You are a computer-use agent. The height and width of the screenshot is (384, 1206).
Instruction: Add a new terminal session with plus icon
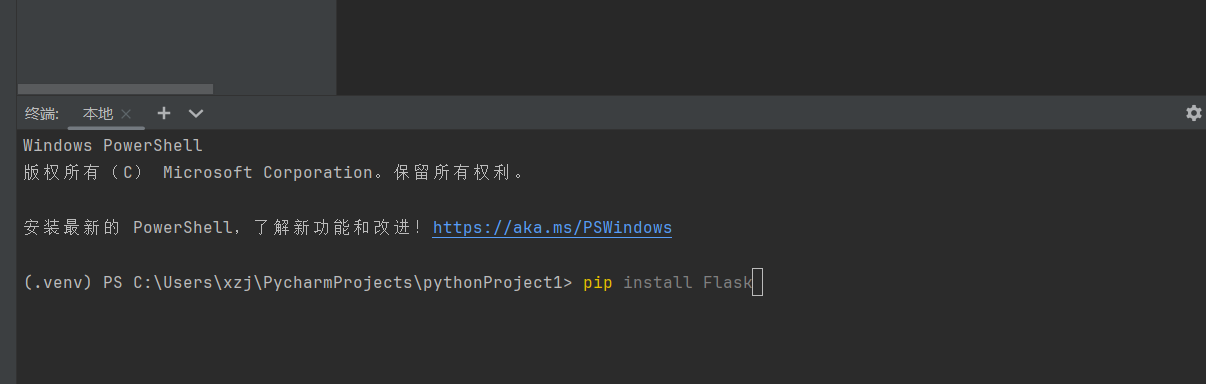click(164, 113)
